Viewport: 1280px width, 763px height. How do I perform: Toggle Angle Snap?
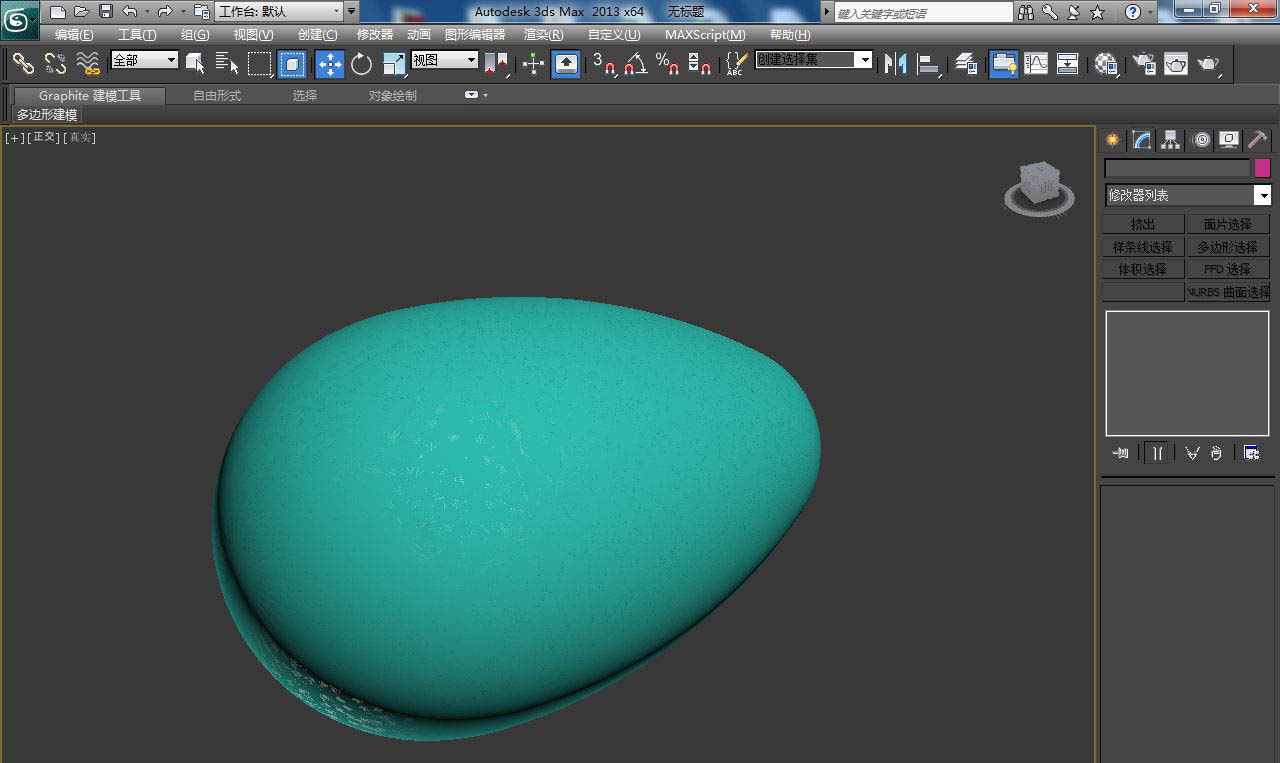(x=636, y=64)
